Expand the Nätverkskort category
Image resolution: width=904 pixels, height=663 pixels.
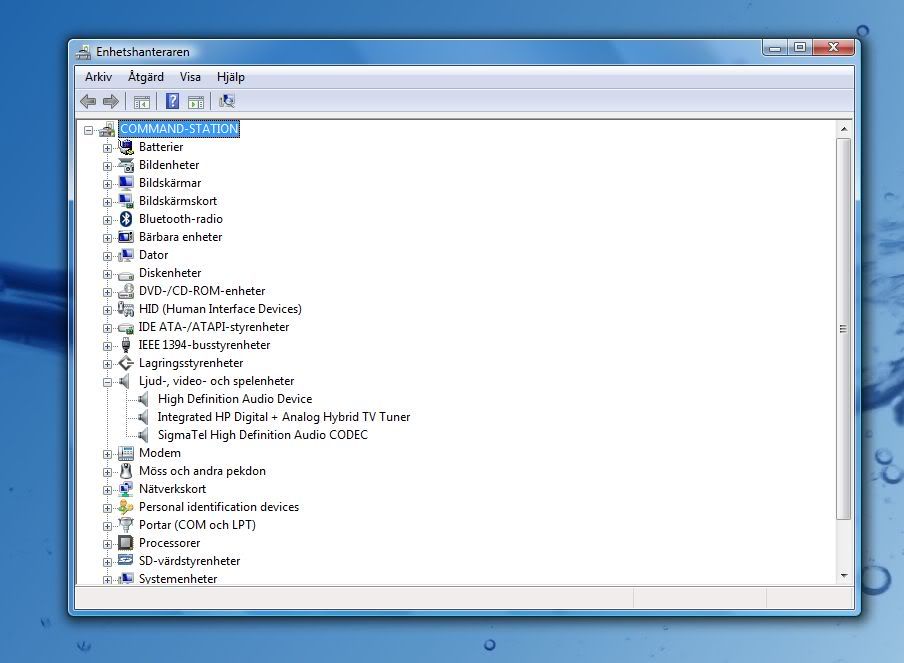pyautogui.click(x=107, y=489)
